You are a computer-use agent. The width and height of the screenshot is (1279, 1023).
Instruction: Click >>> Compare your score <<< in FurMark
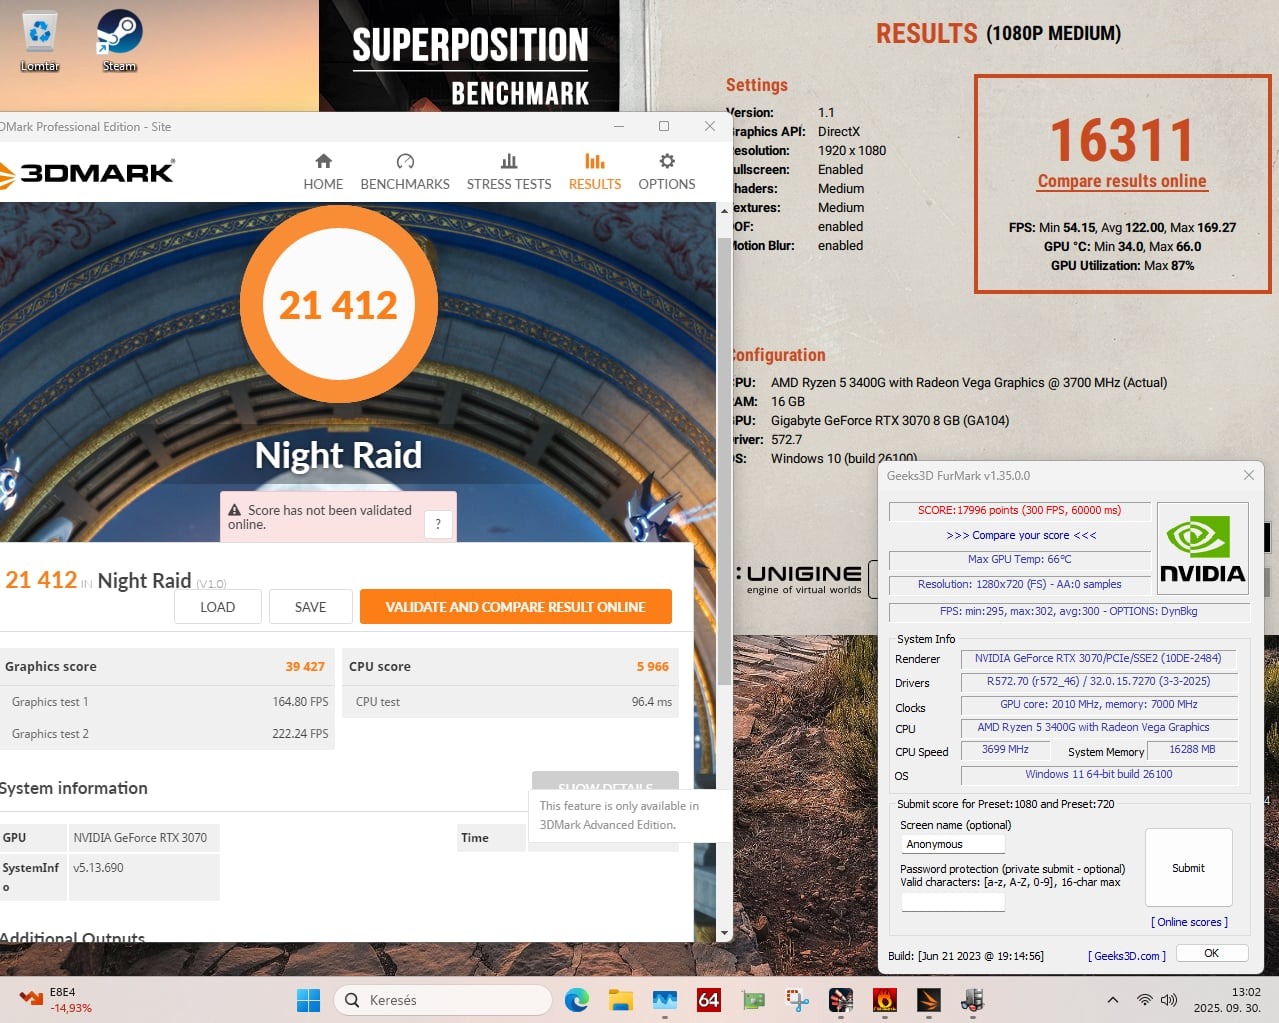coord(1021,535)
